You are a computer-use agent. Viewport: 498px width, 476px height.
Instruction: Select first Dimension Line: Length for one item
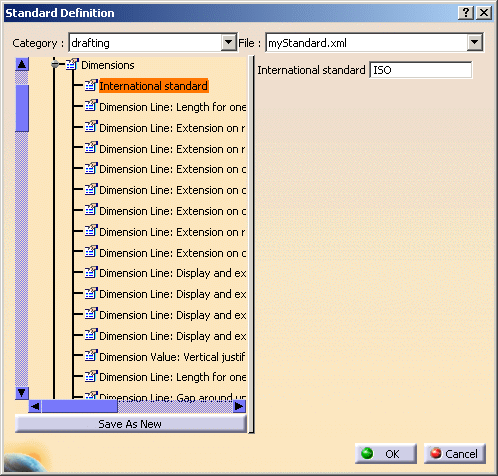(x=173, y=107)
